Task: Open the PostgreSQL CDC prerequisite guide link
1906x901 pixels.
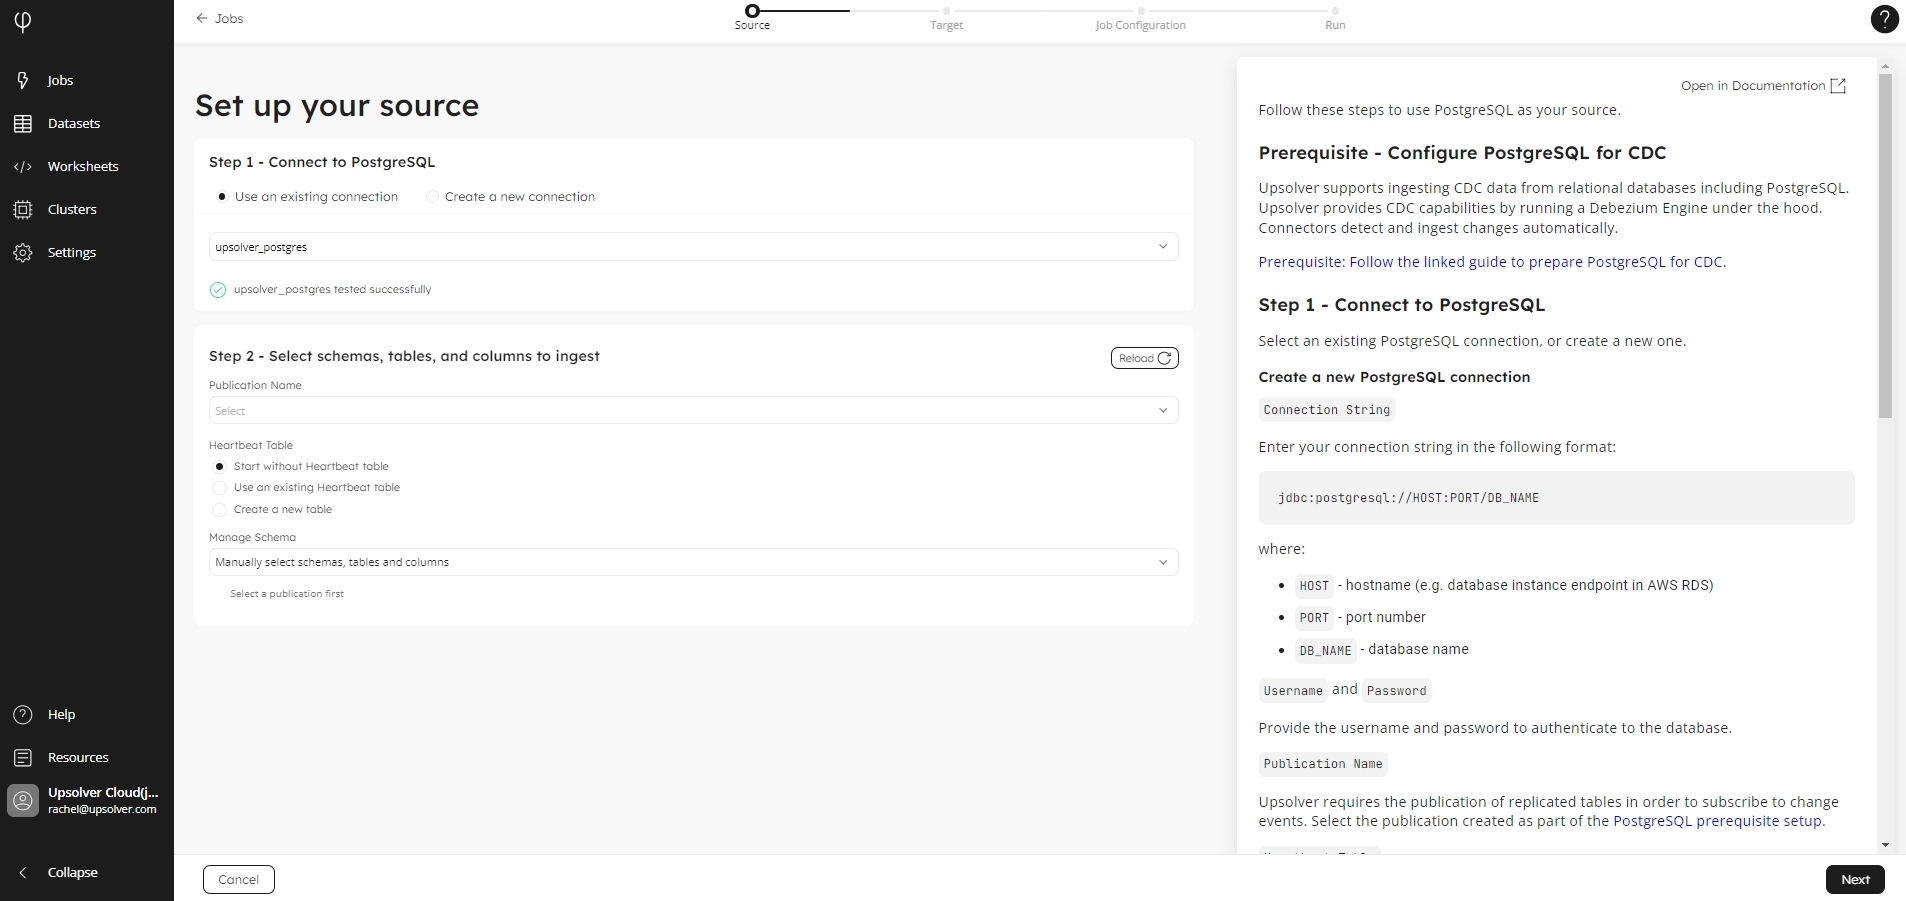Action: coord(1490,262)
